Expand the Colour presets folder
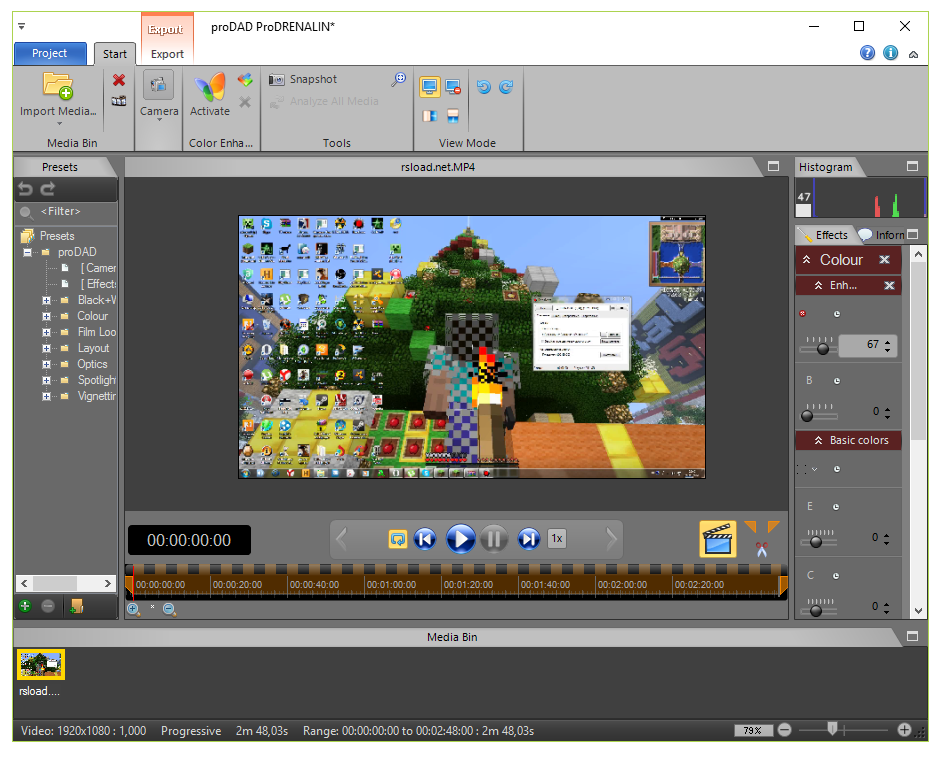The image size is (942, 758). coord(46,316)
